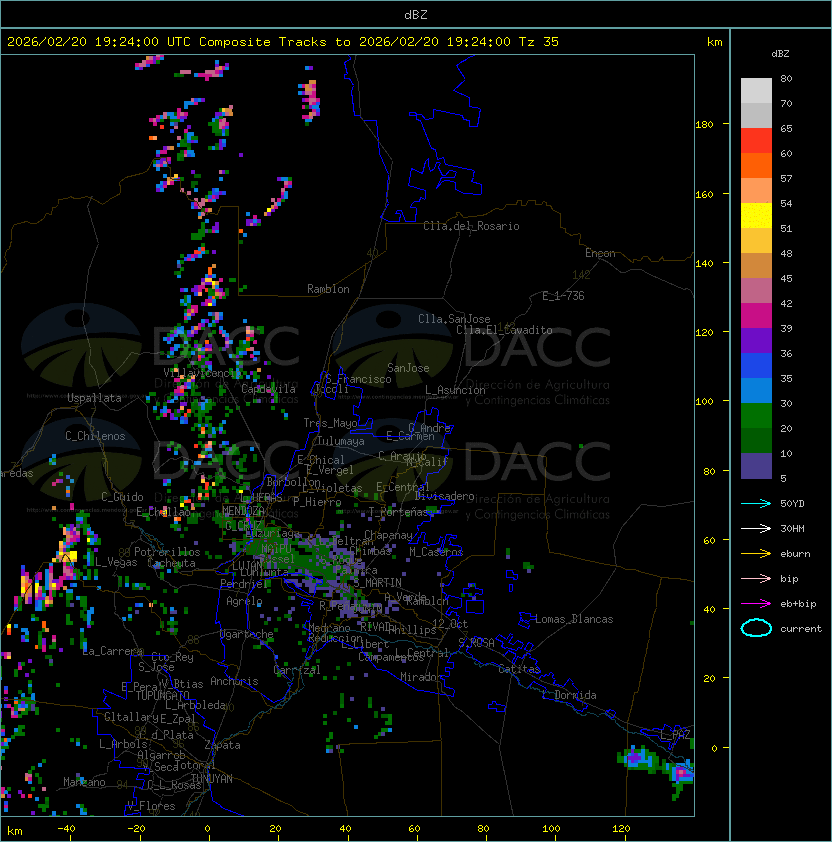This screenshot has height=842, width=832.
Task: Select the yellow eburn arrow symbol
Action: [756, 554]
